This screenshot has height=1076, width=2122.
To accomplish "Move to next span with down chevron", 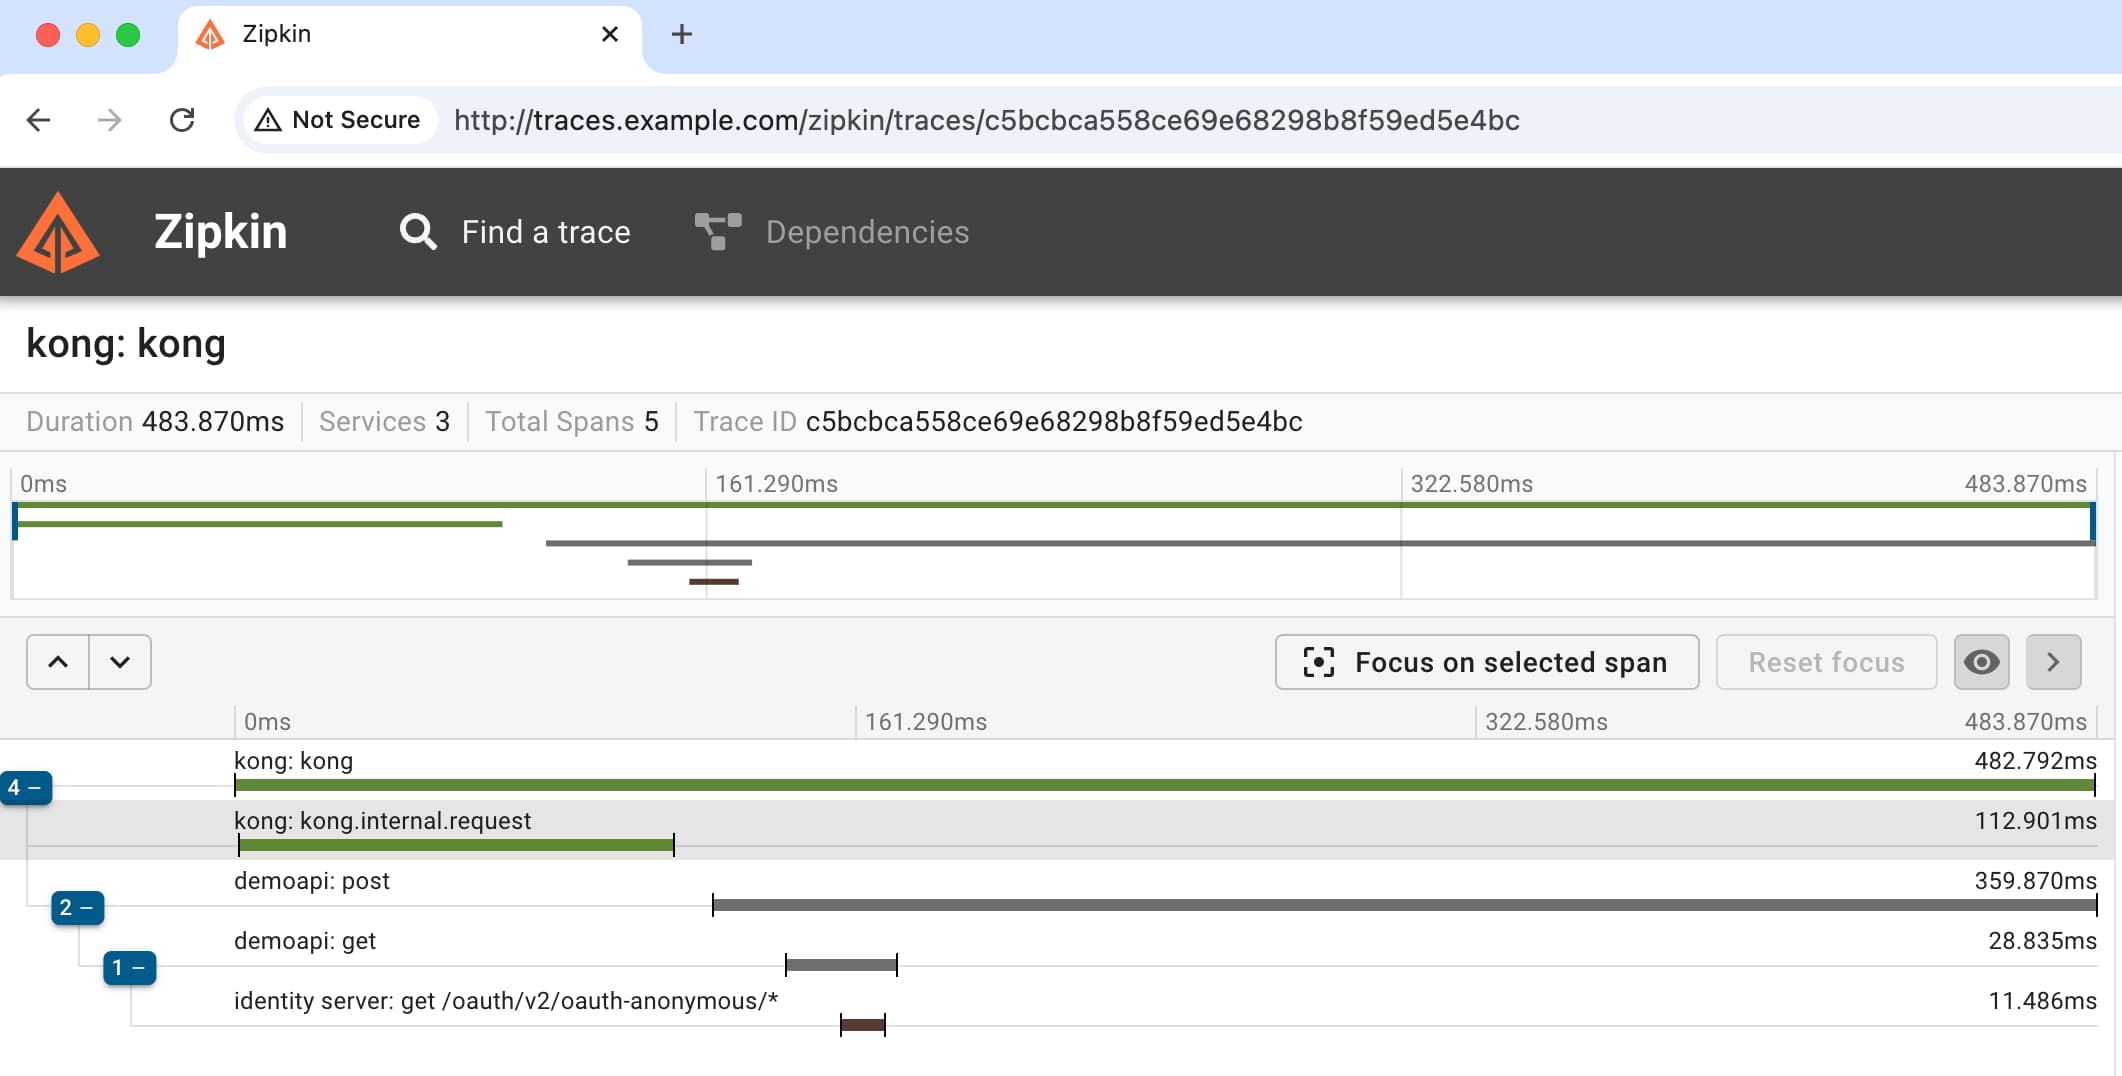I will click(x=120, y=662).
